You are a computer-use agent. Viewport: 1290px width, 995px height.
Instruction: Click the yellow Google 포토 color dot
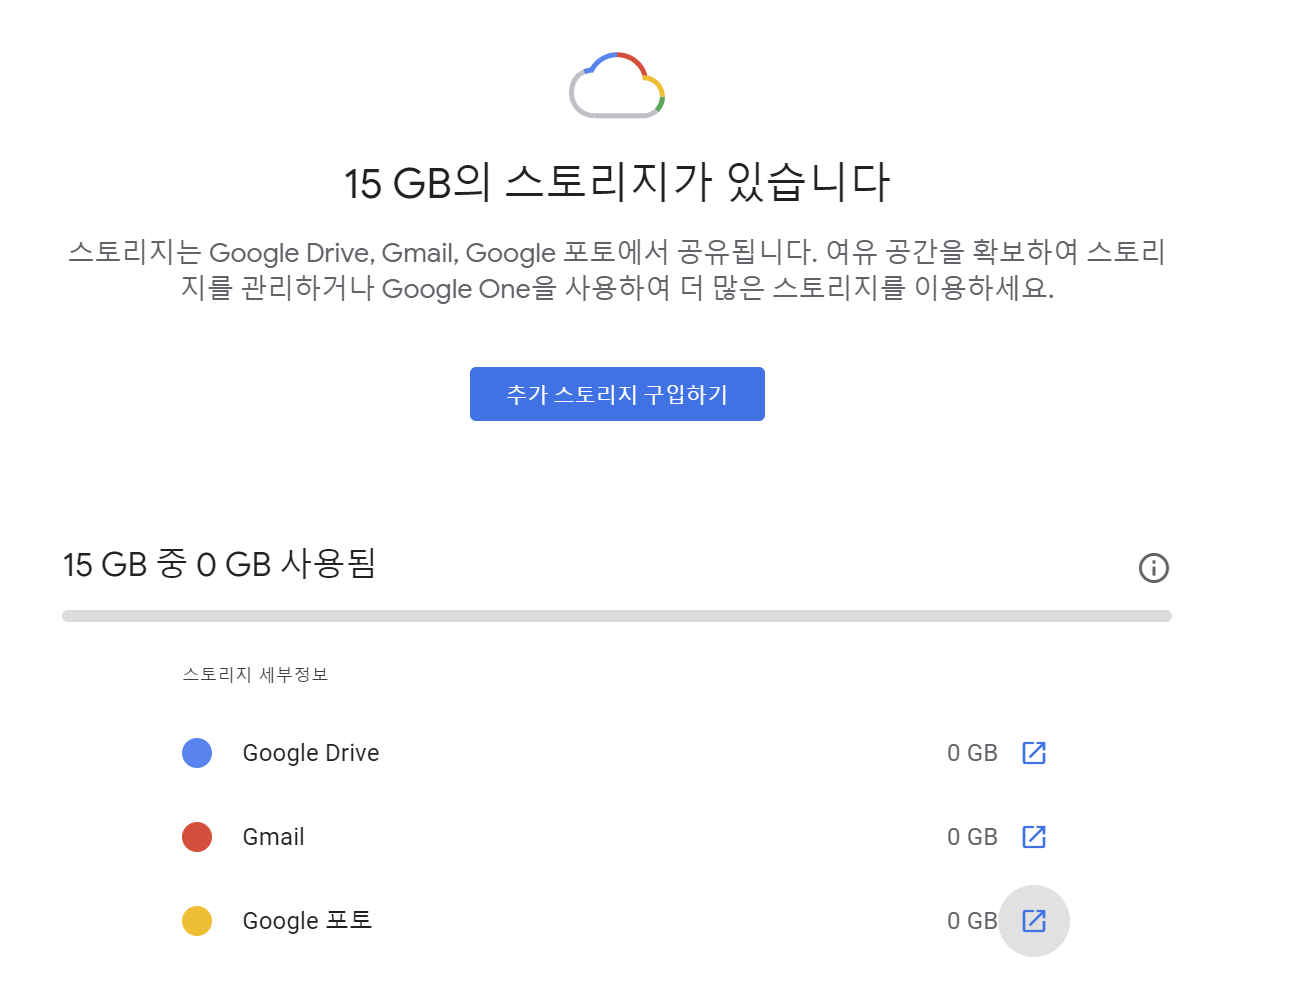tap(197, 921)
